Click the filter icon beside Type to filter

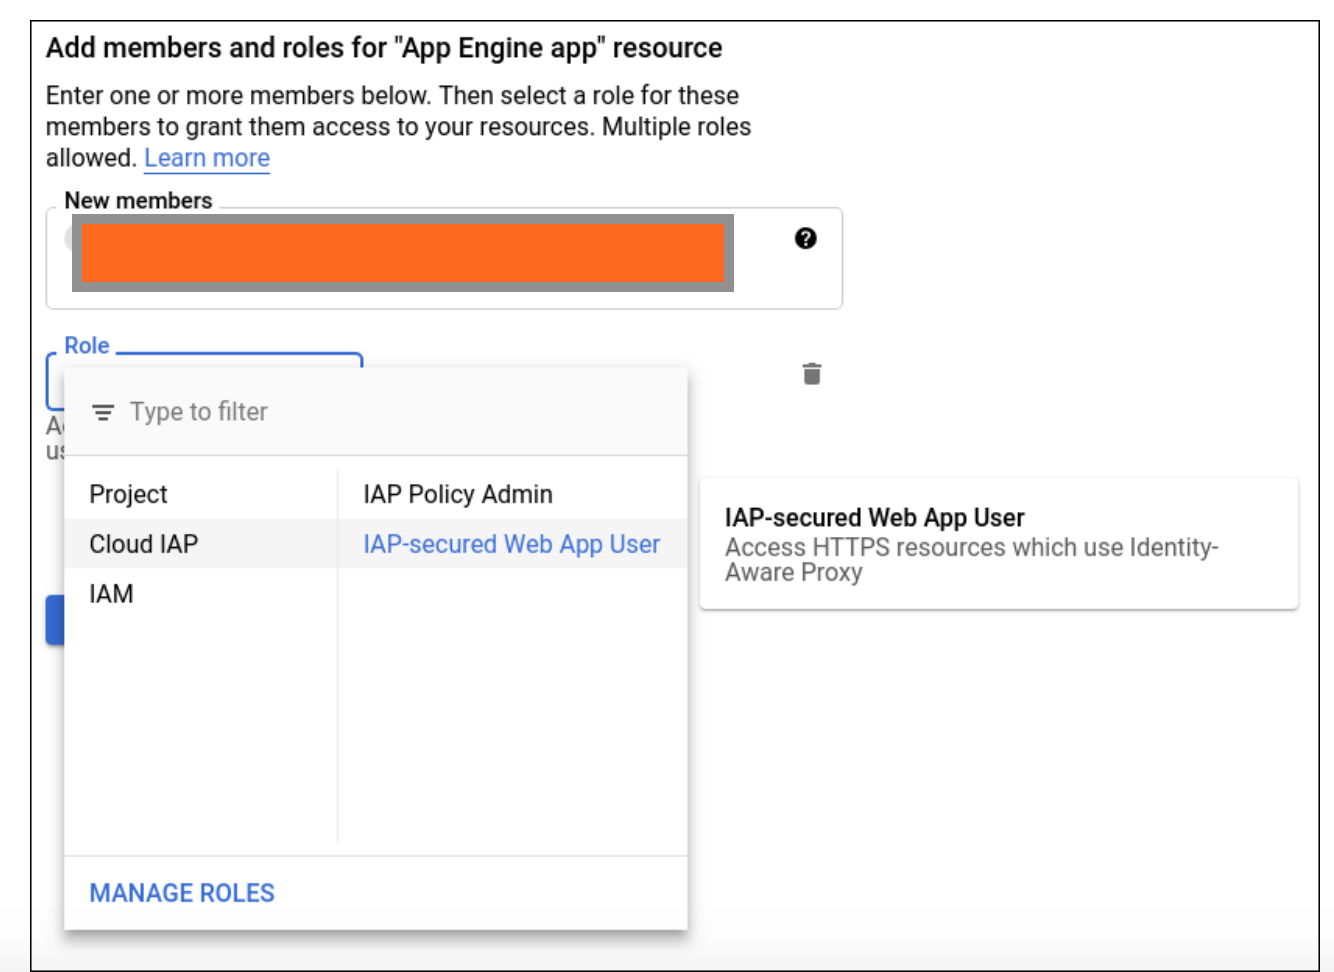click(103, 412)
